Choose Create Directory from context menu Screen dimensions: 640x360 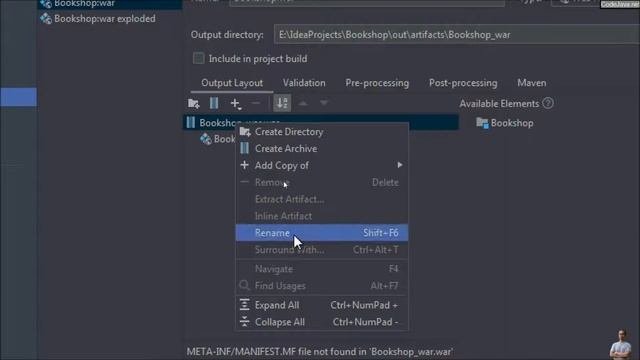tap(322, 132)
